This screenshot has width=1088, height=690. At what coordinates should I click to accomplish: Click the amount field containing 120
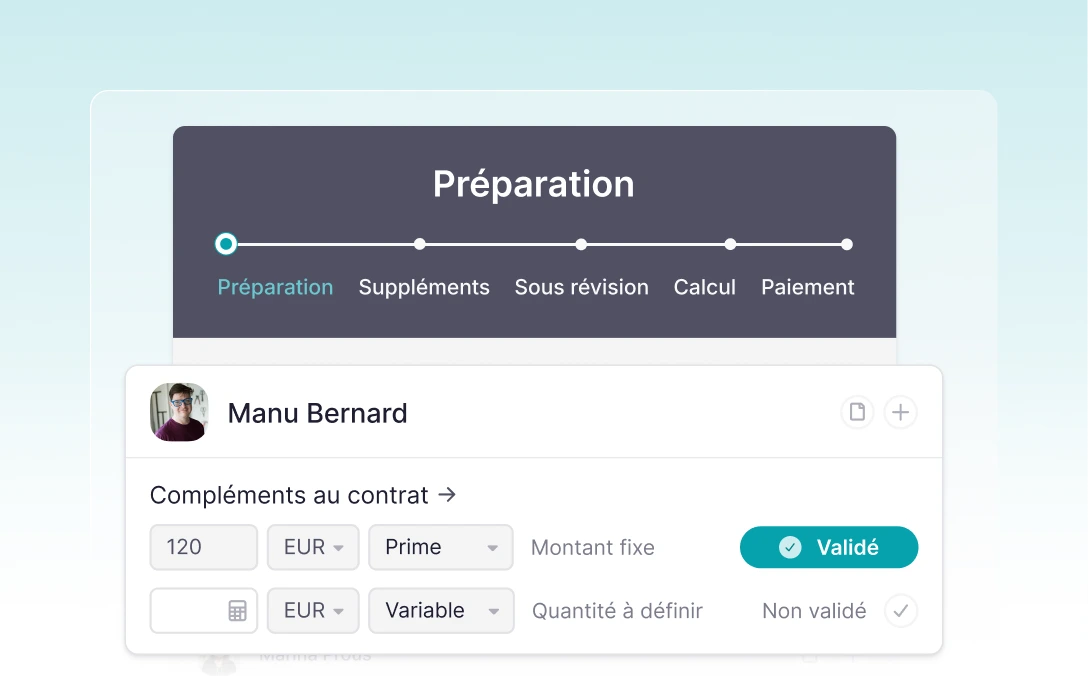coord(203,547)
